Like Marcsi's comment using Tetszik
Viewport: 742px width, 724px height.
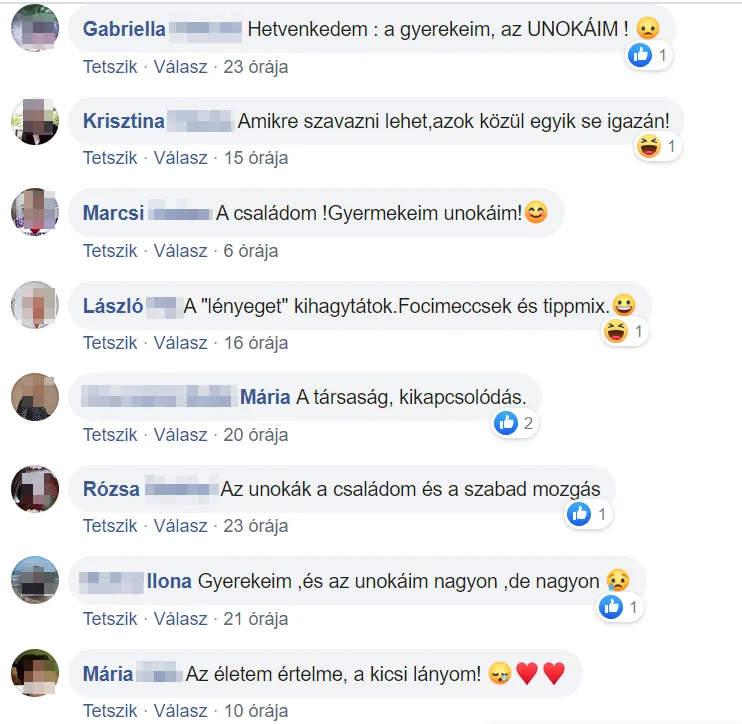pyautogui.click(x=110, y=250)
